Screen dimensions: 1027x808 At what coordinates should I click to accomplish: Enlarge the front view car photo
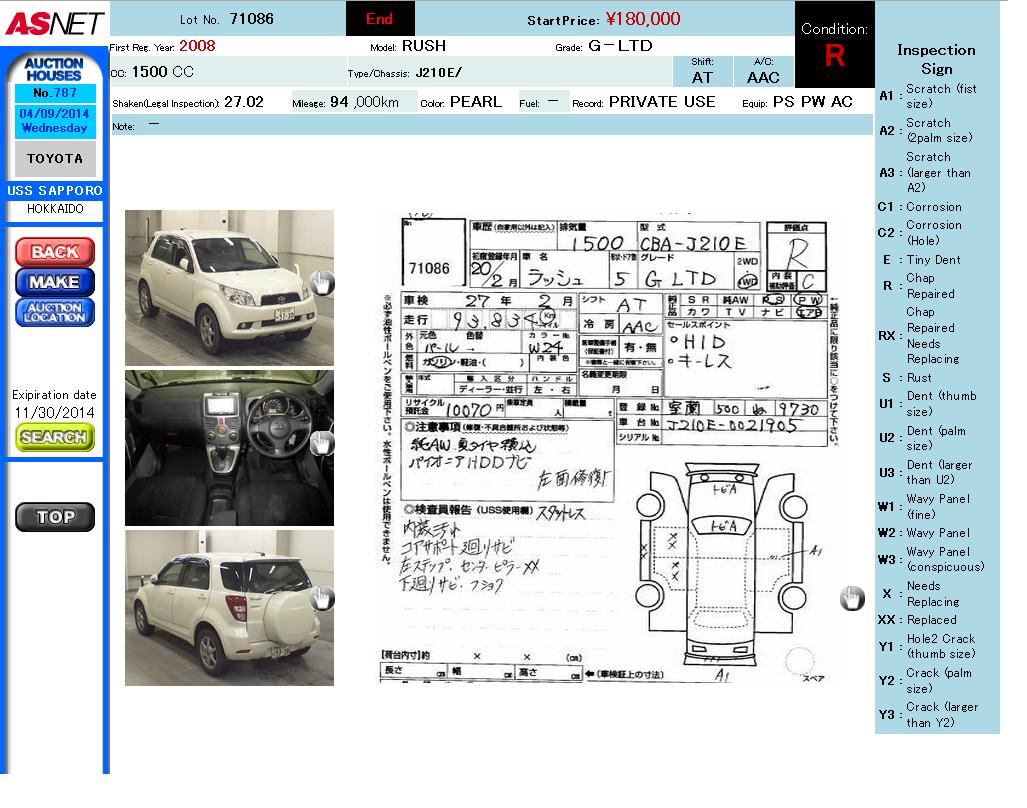[229, 287]
